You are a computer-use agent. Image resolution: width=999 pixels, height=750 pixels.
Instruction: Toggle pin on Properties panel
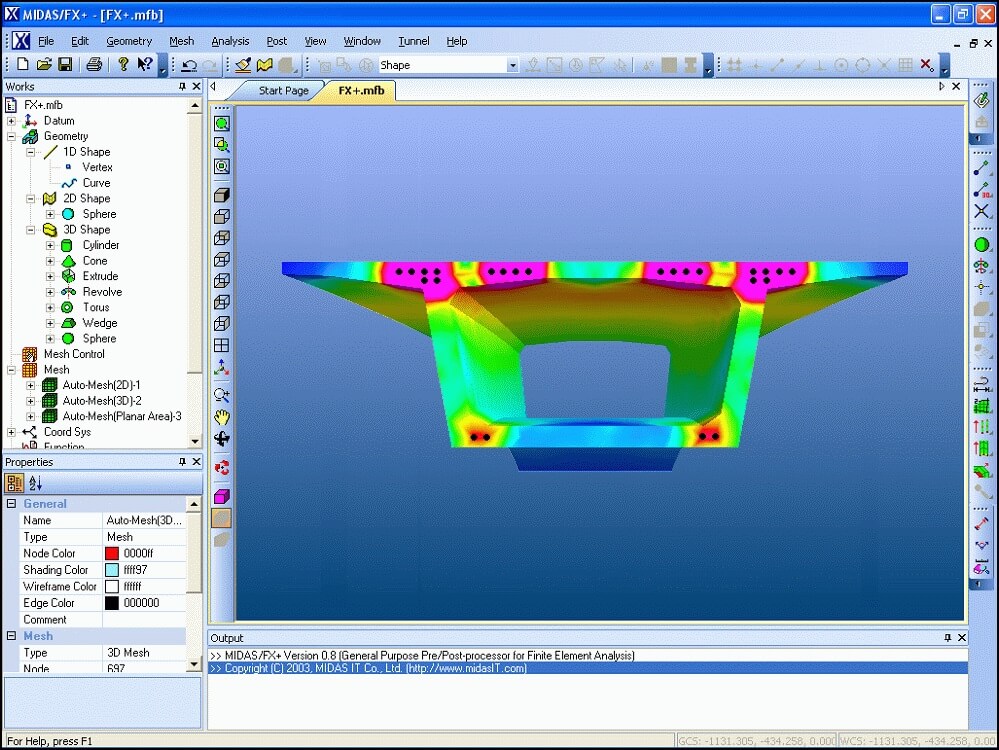(182, 462)
